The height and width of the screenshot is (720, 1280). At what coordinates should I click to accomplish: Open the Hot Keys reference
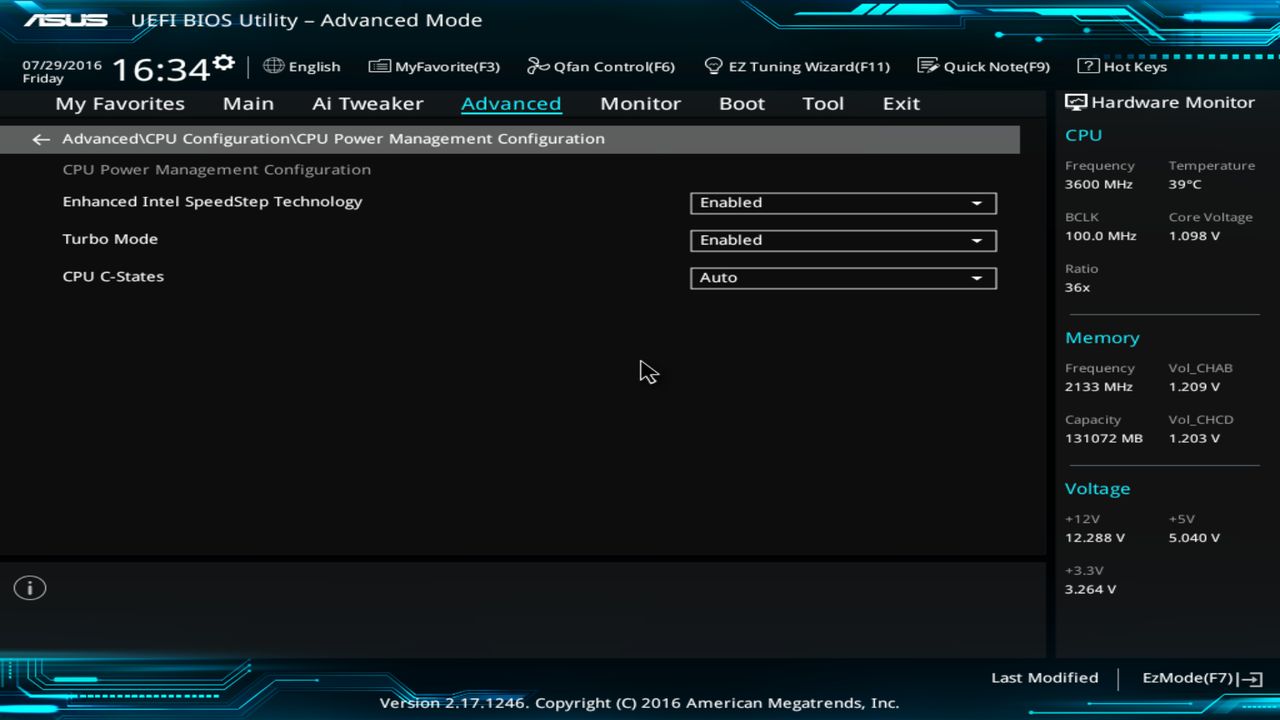click(x=1125, y=66)
